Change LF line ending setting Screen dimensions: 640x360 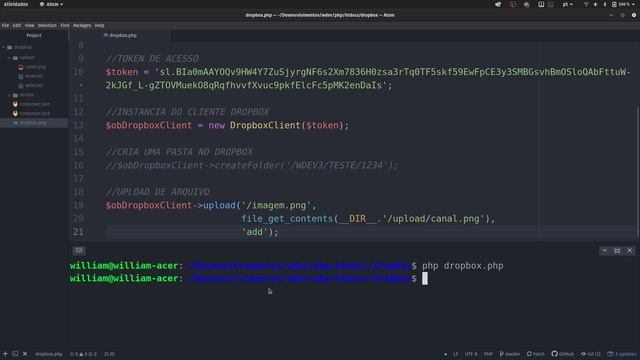coord(456,354)
